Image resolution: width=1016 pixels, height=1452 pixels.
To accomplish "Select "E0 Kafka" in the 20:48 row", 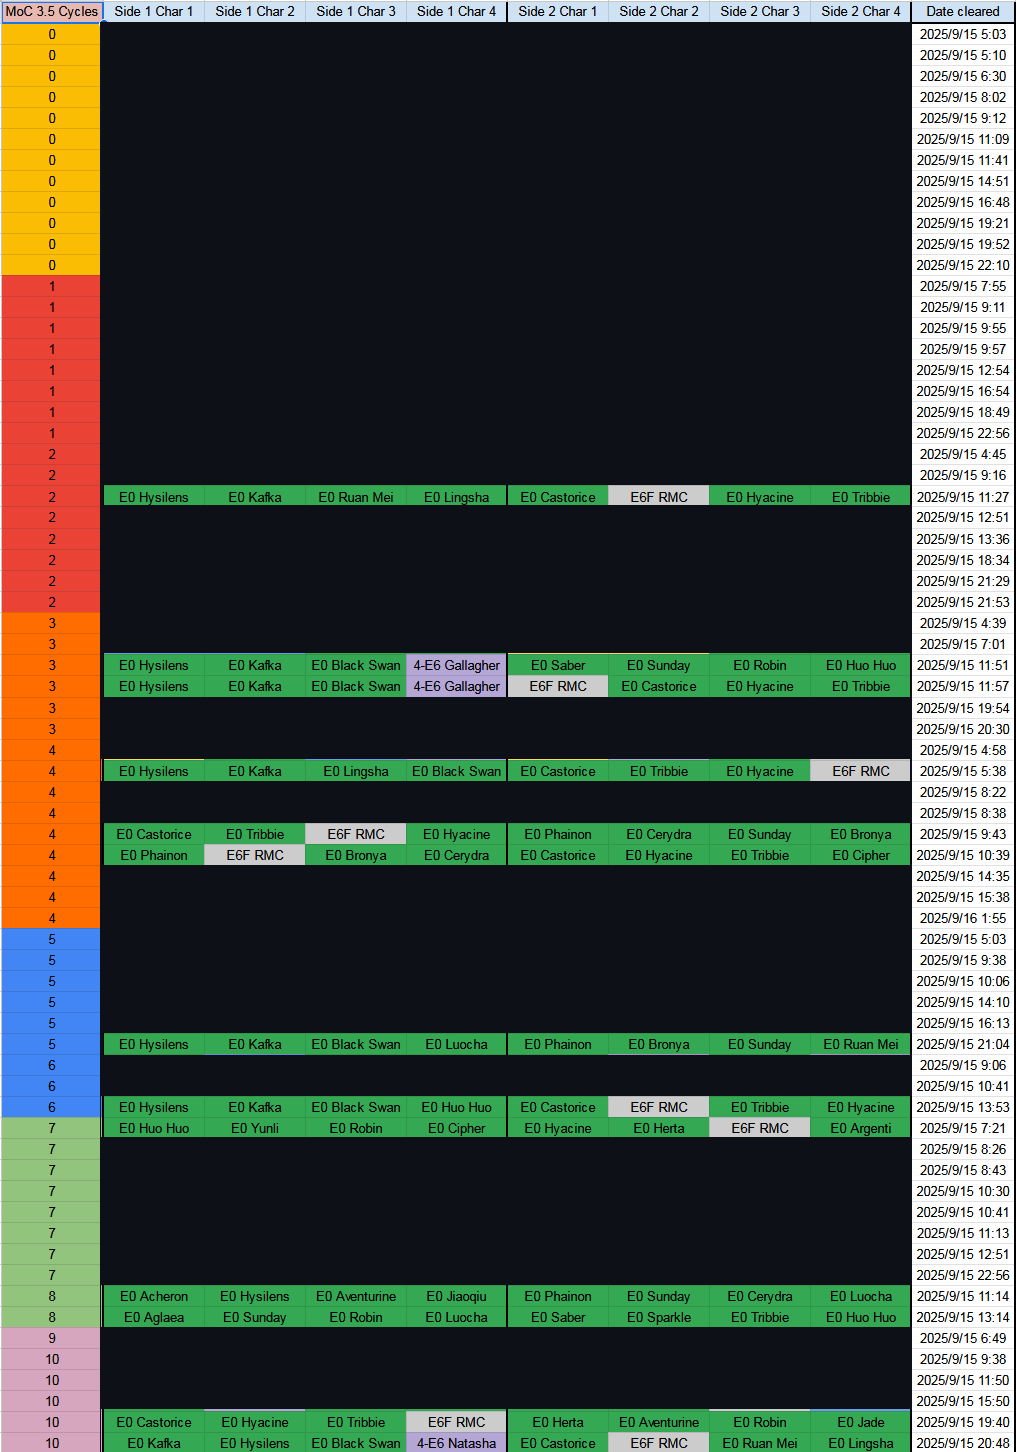I will (x=154, y=1443).
